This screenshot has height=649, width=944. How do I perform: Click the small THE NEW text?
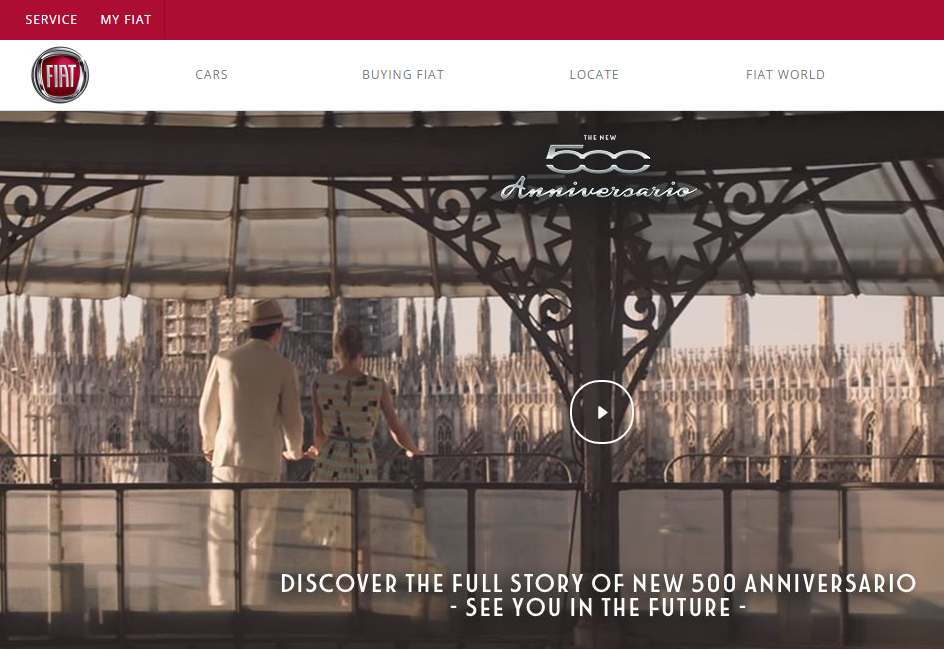600,138
